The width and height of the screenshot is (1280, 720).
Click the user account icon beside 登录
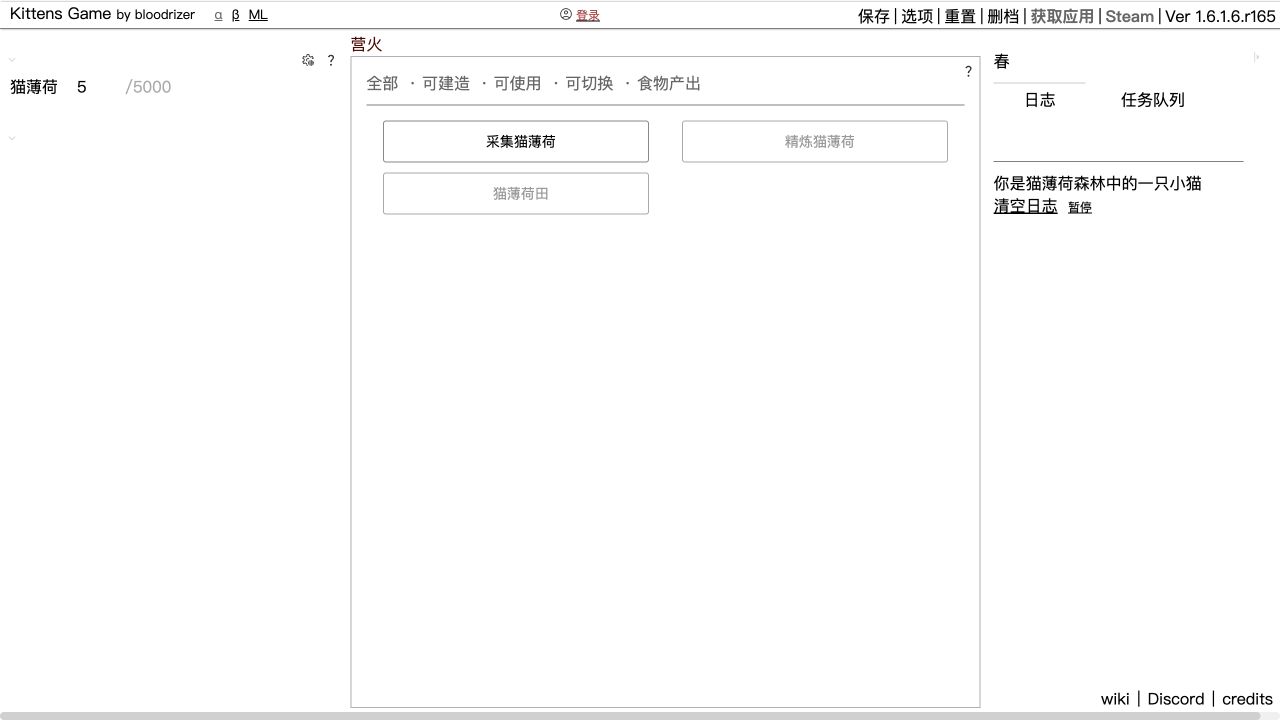click(566, 14)
